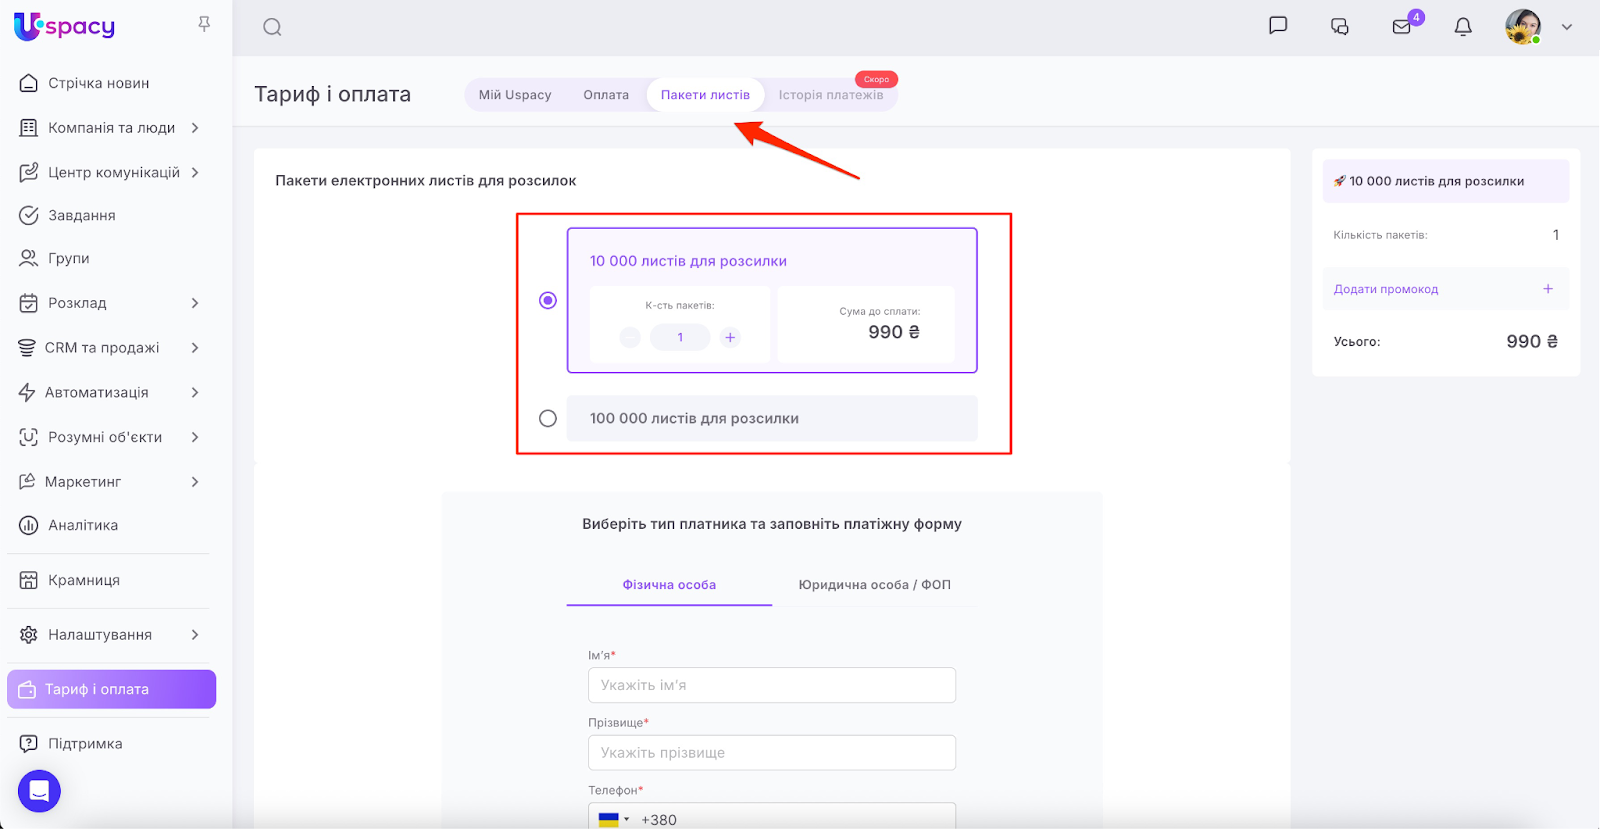The width and height of the screenshot is (1600, 829).
Task: Switch to the Оплата tab
Action: [x=606, y=95]
